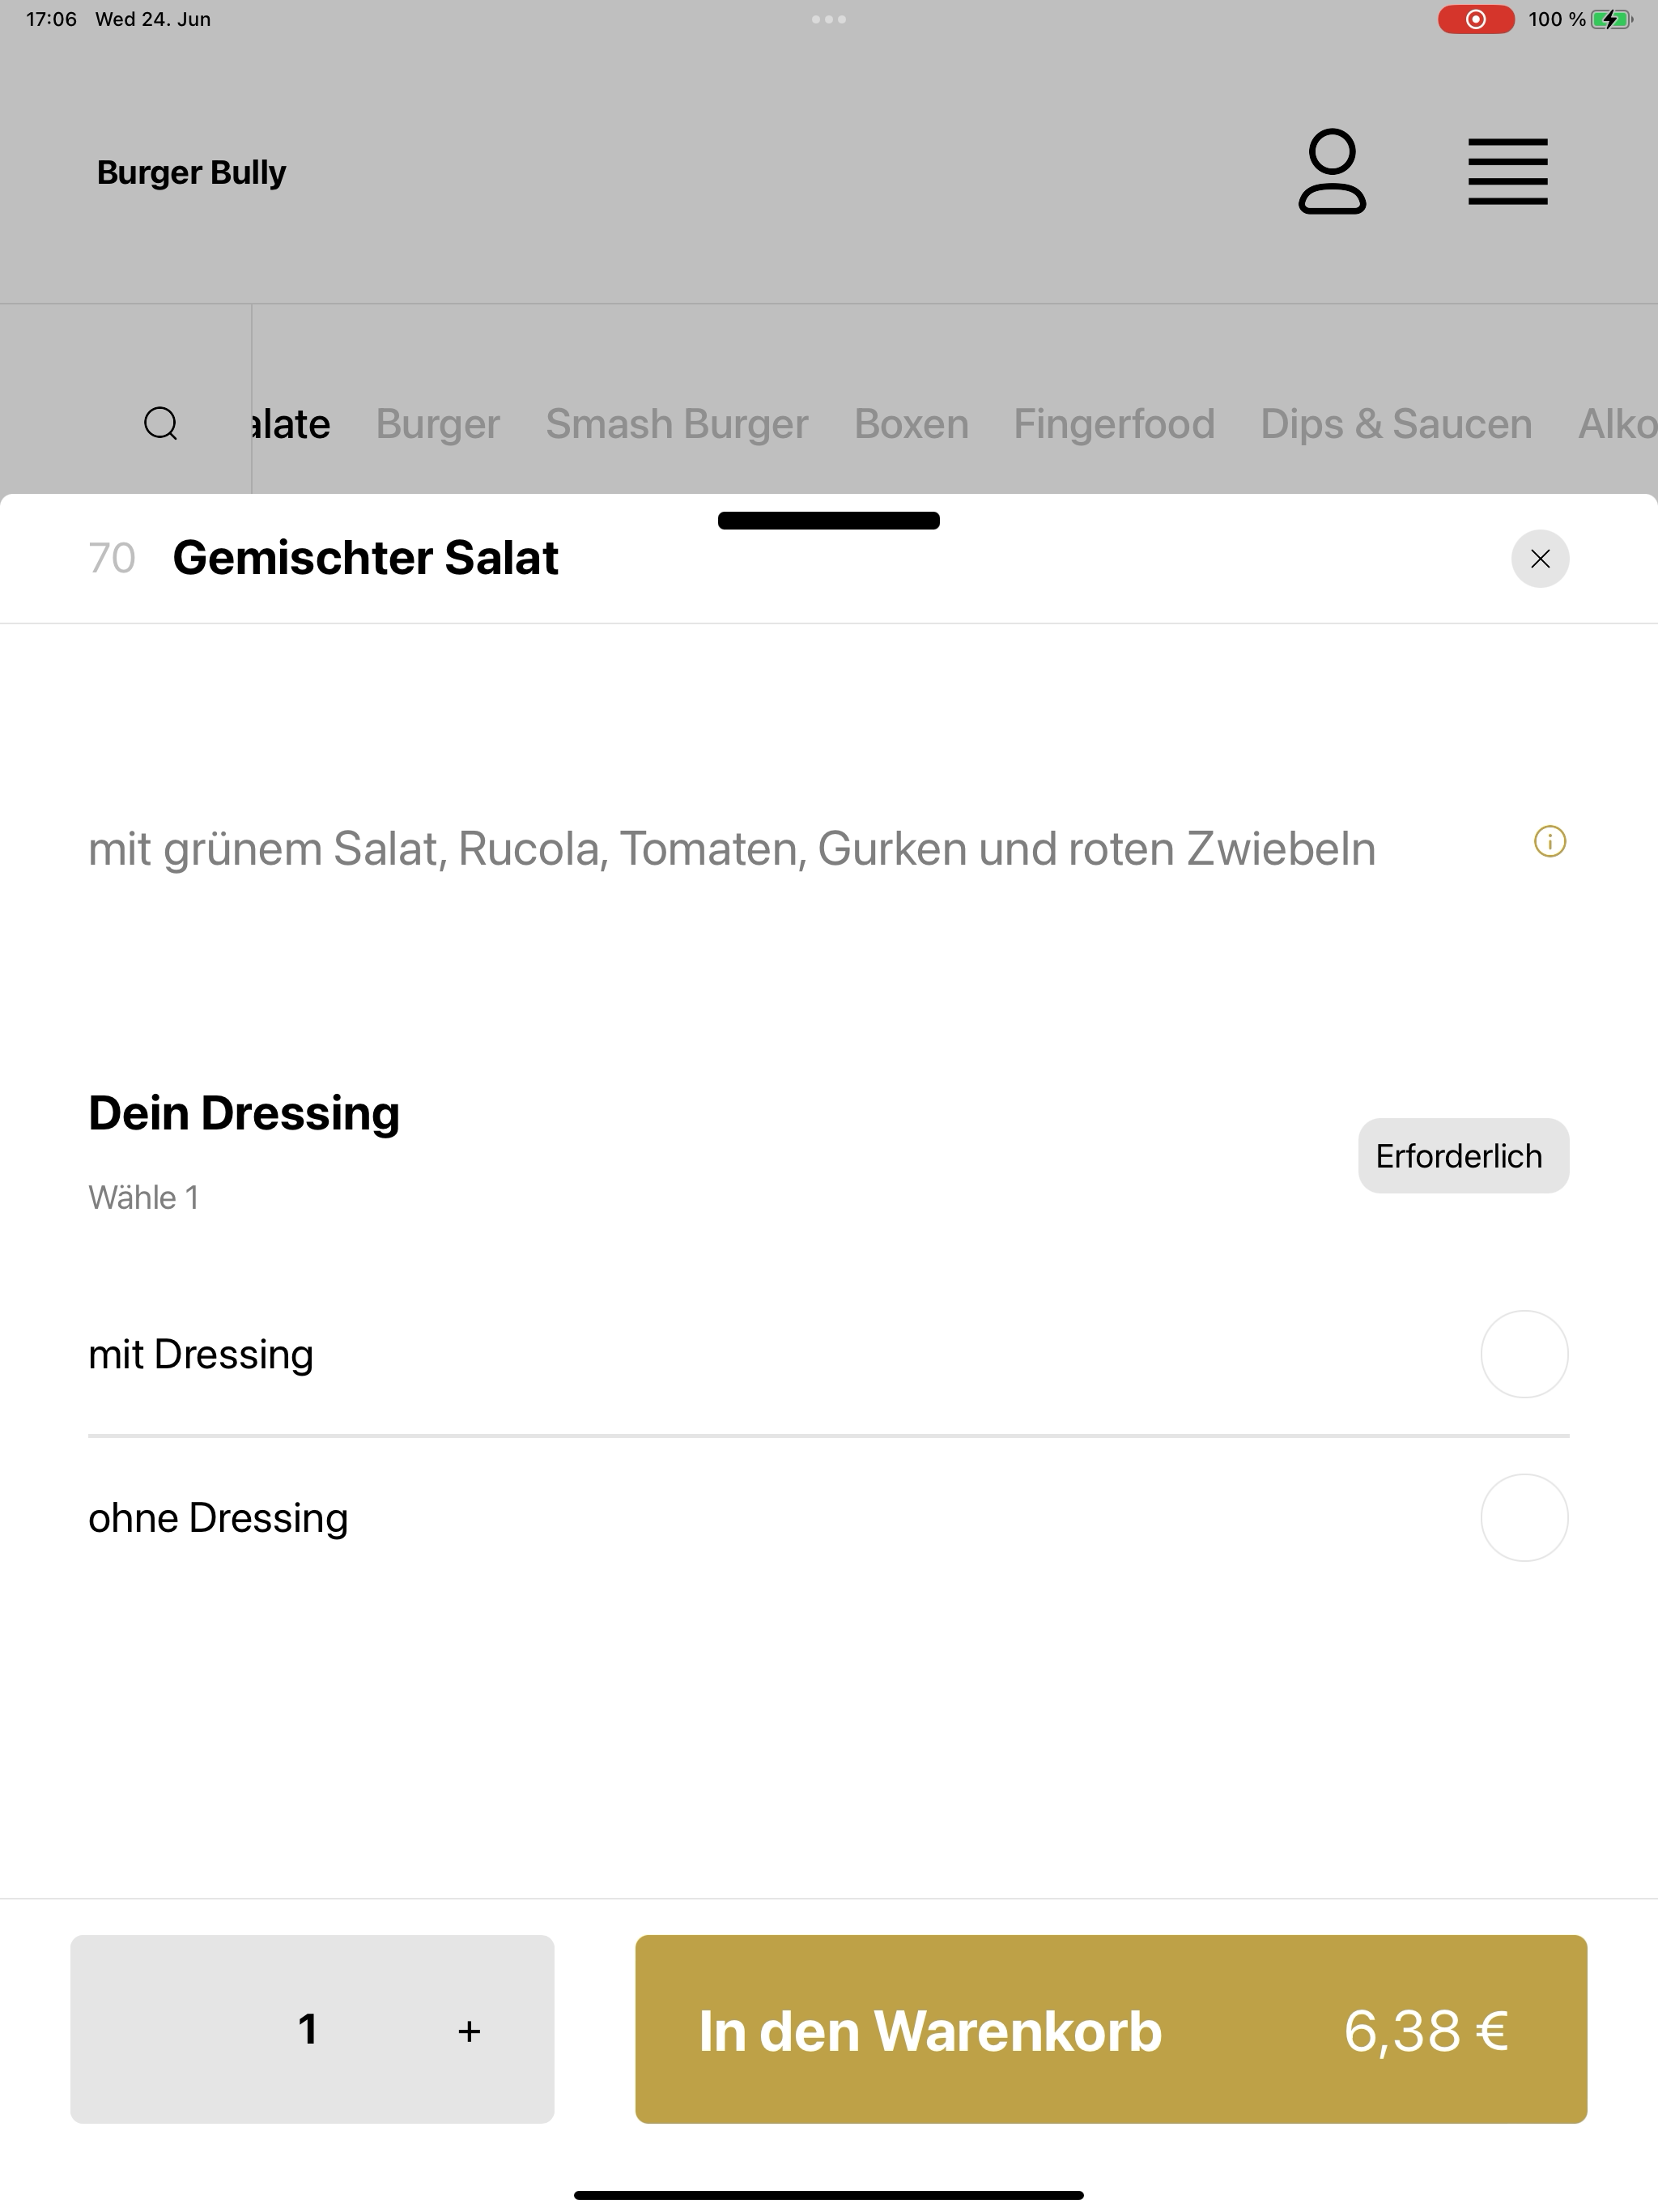Increase quantity with the plus icon
This screenshot has height=2212, width=1658.
[469, 2031]
